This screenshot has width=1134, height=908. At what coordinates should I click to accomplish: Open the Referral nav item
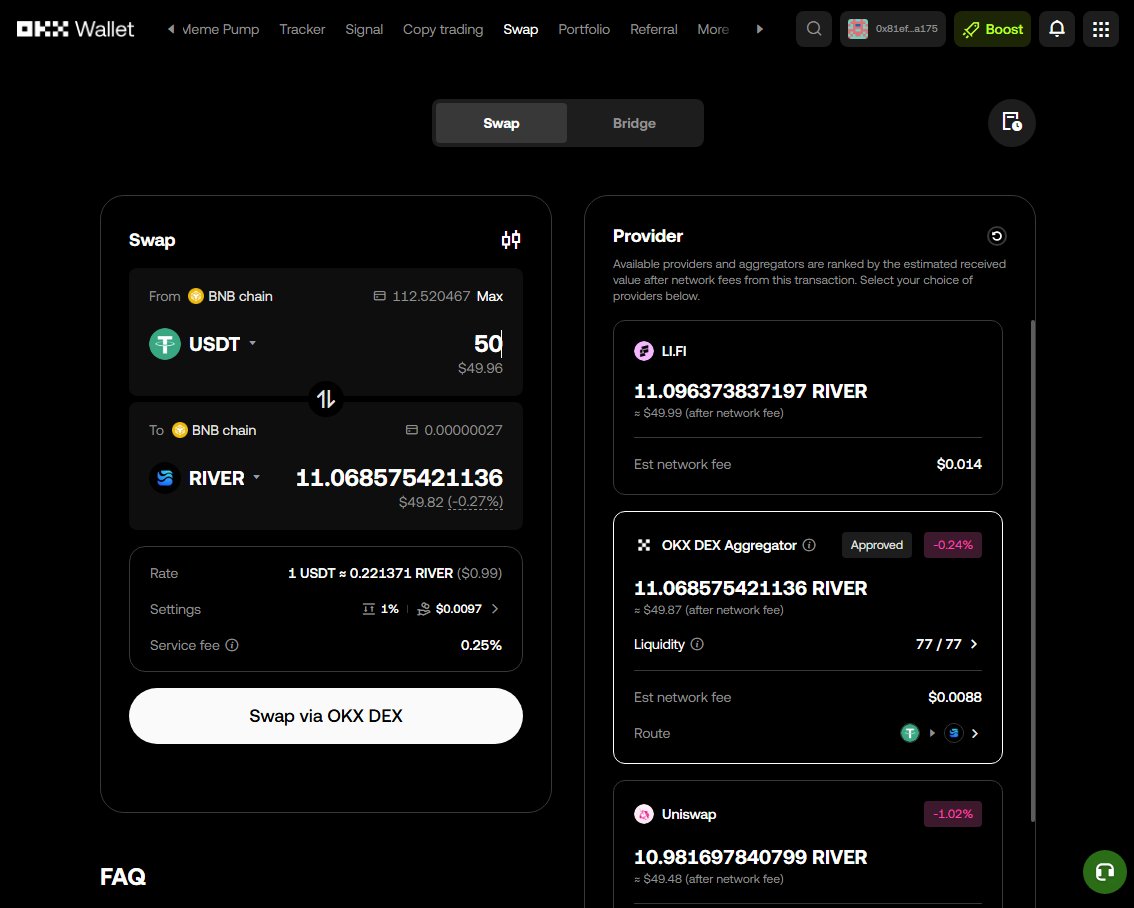point(654,29)
